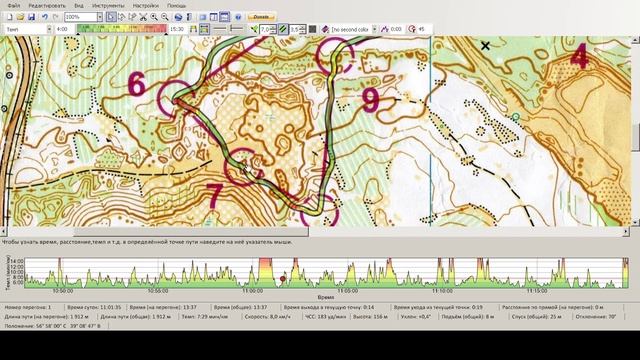Open the Инструменты menu

(x=108, y=6)
